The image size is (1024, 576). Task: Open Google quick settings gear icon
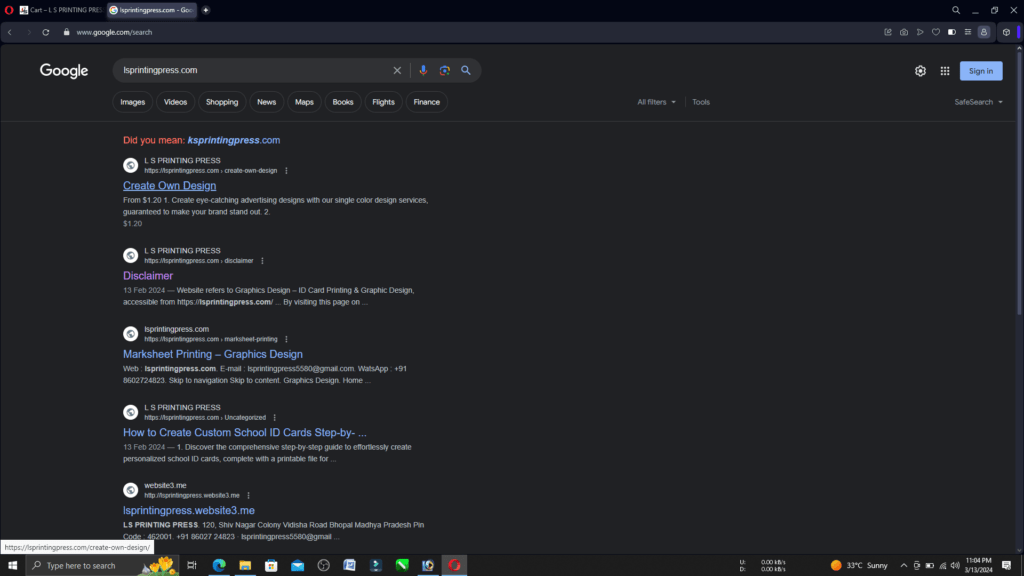pyautogui.click(x=920, y=71)
